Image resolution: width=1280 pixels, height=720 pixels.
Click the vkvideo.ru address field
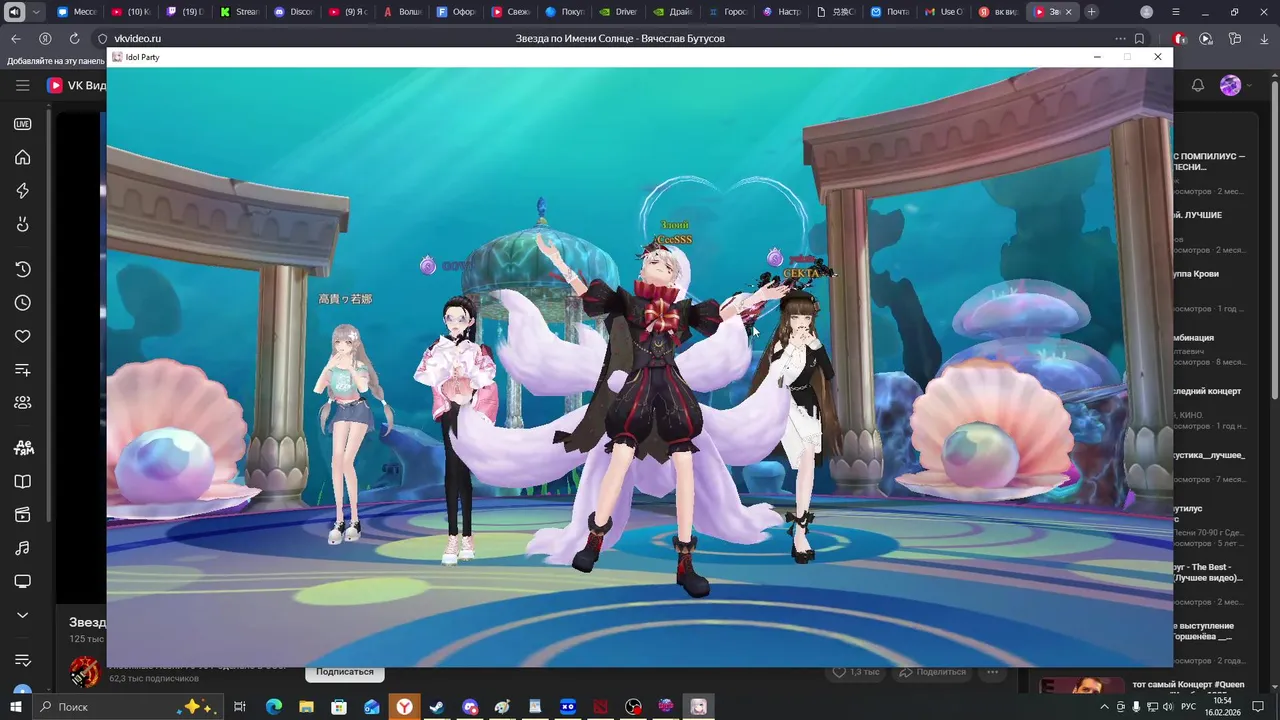[x=137, y=38]
